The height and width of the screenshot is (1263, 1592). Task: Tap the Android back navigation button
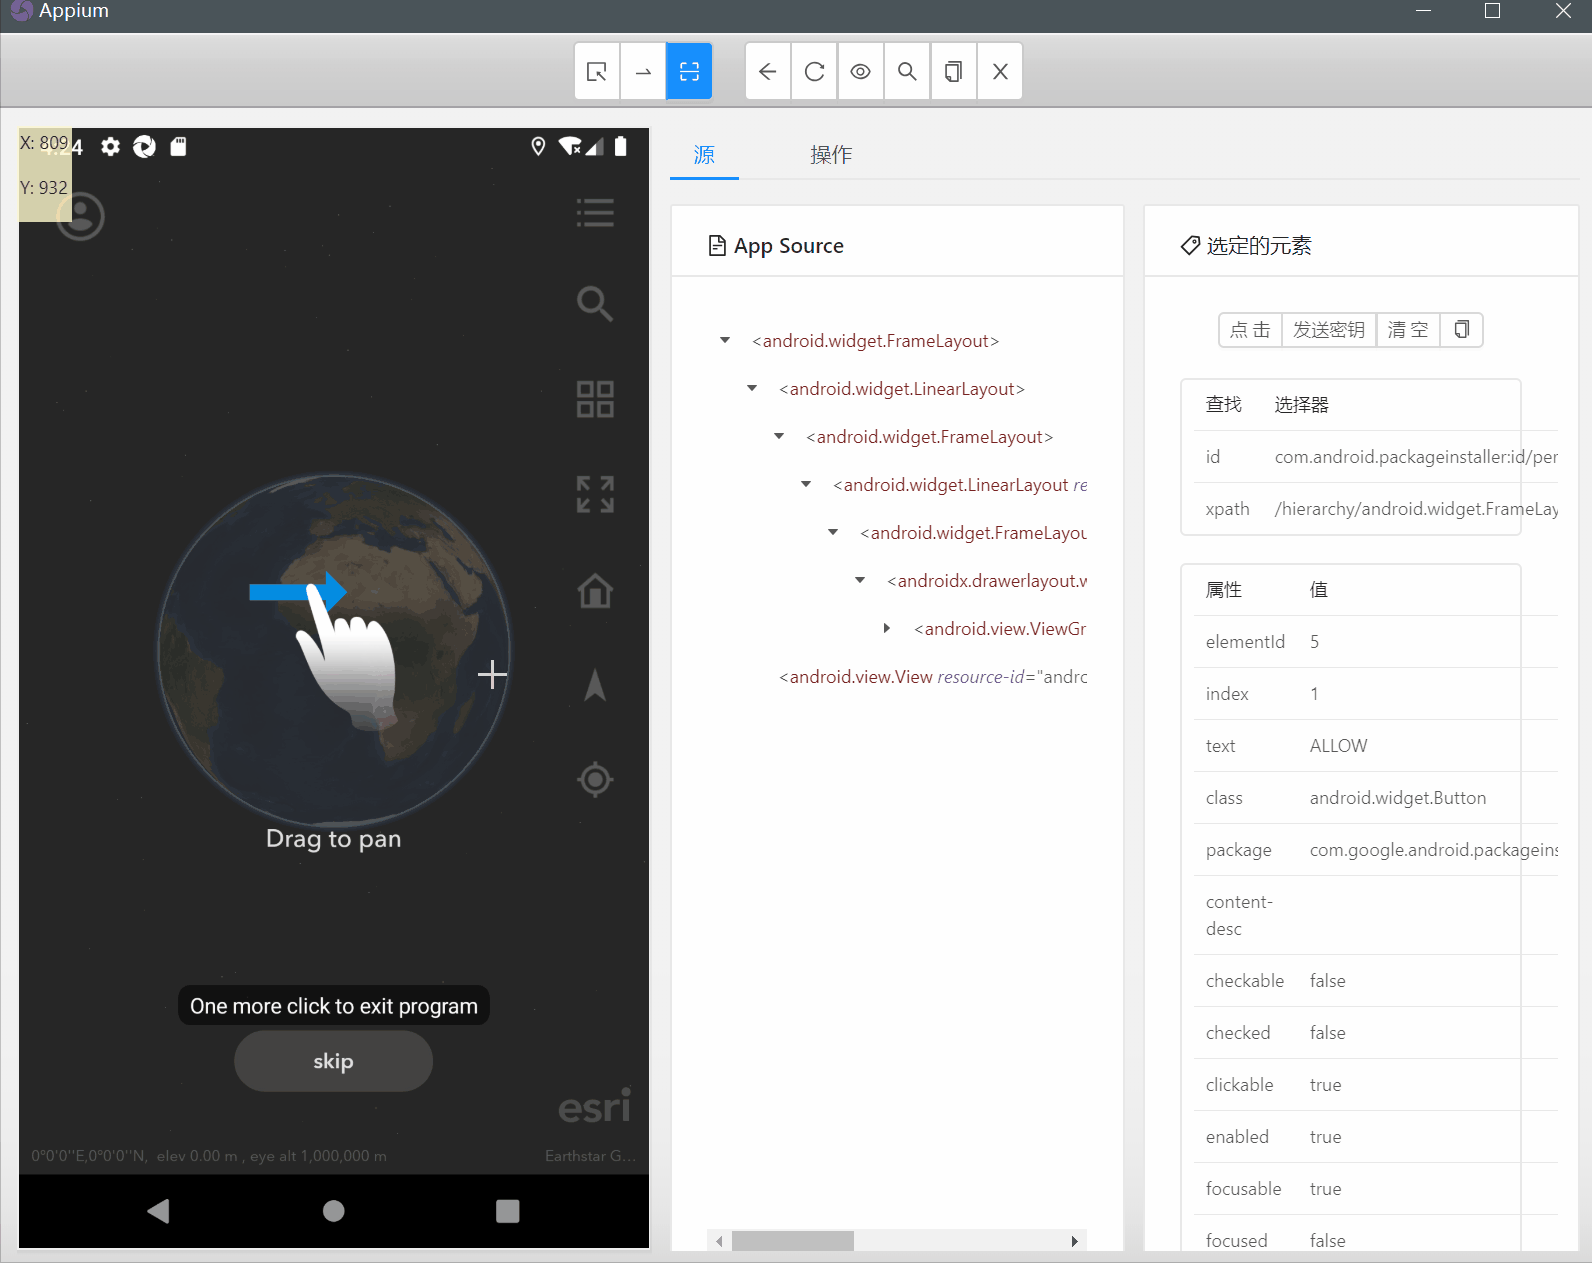click(x=158, y=1211)
